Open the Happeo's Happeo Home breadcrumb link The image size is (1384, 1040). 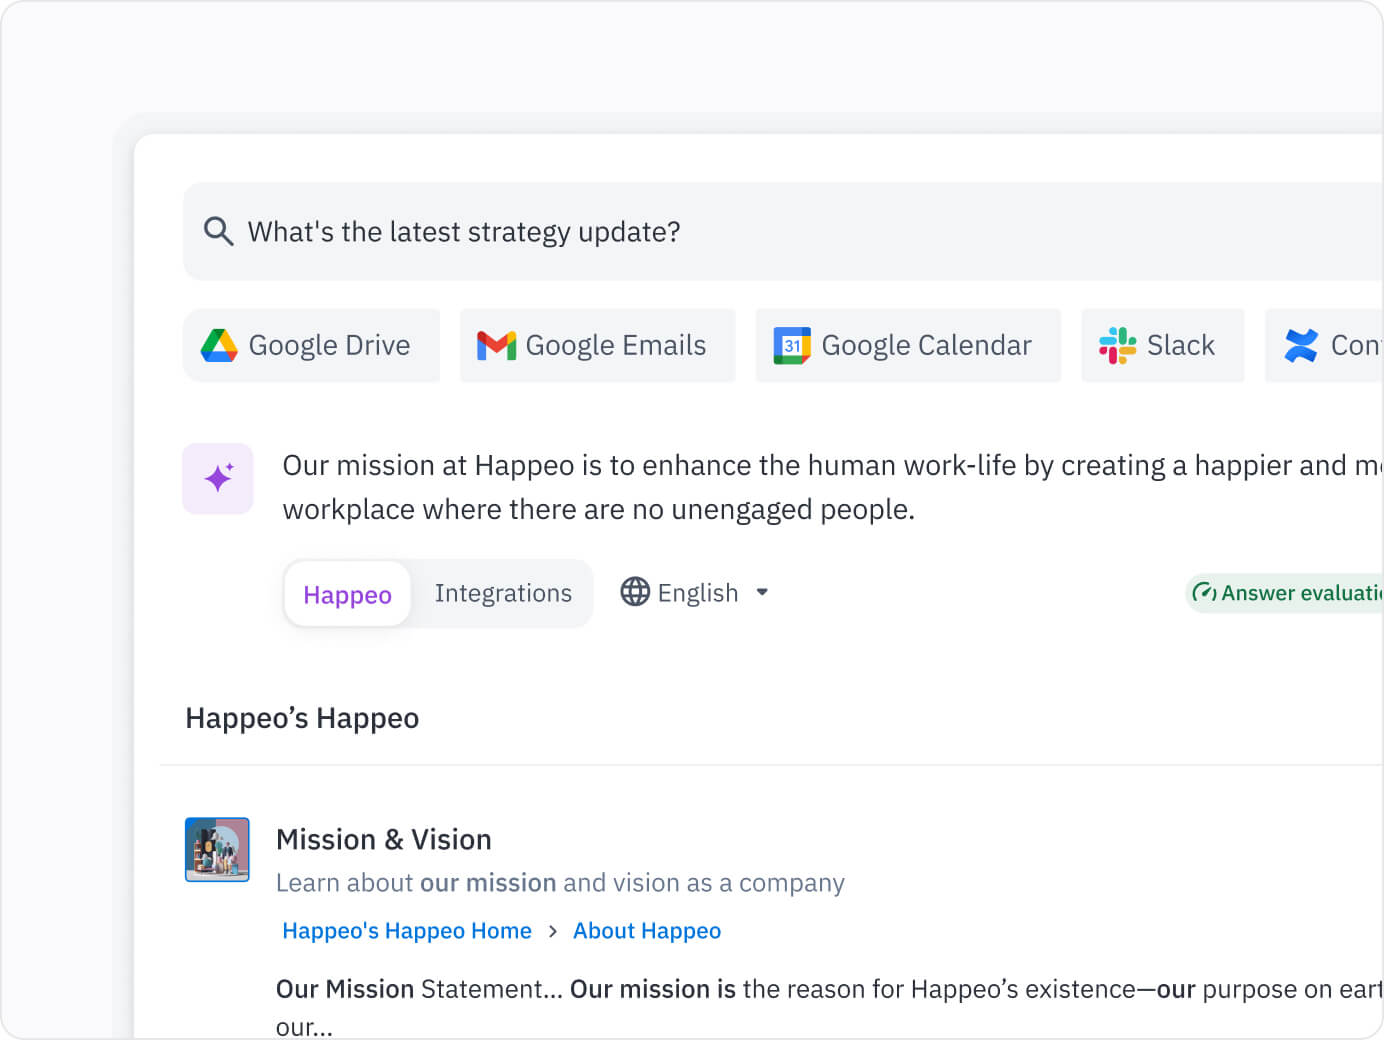click(407, 931)
